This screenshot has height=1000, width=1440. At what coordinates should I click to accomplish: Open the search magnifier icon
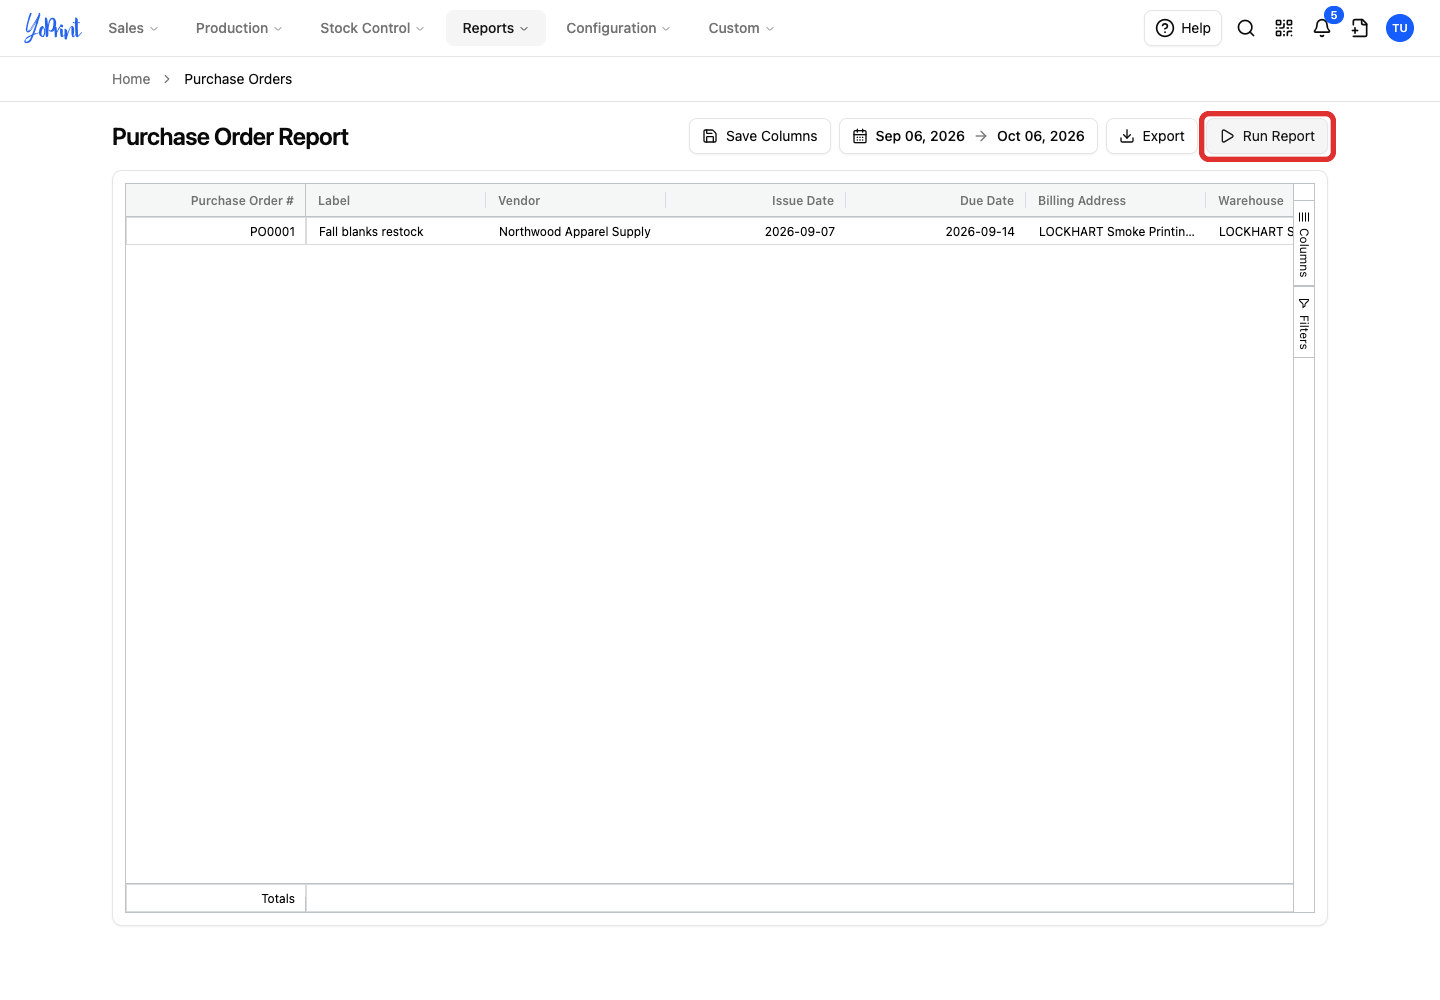1246,28
